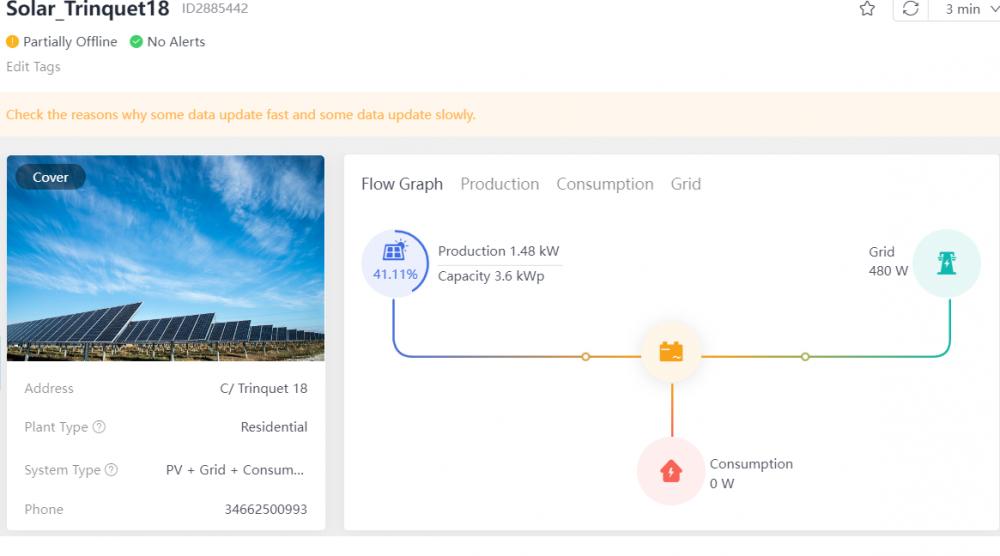Click the System Type help icon
Viewport: 1000px width, 556px height.
[x=111, y=470]
